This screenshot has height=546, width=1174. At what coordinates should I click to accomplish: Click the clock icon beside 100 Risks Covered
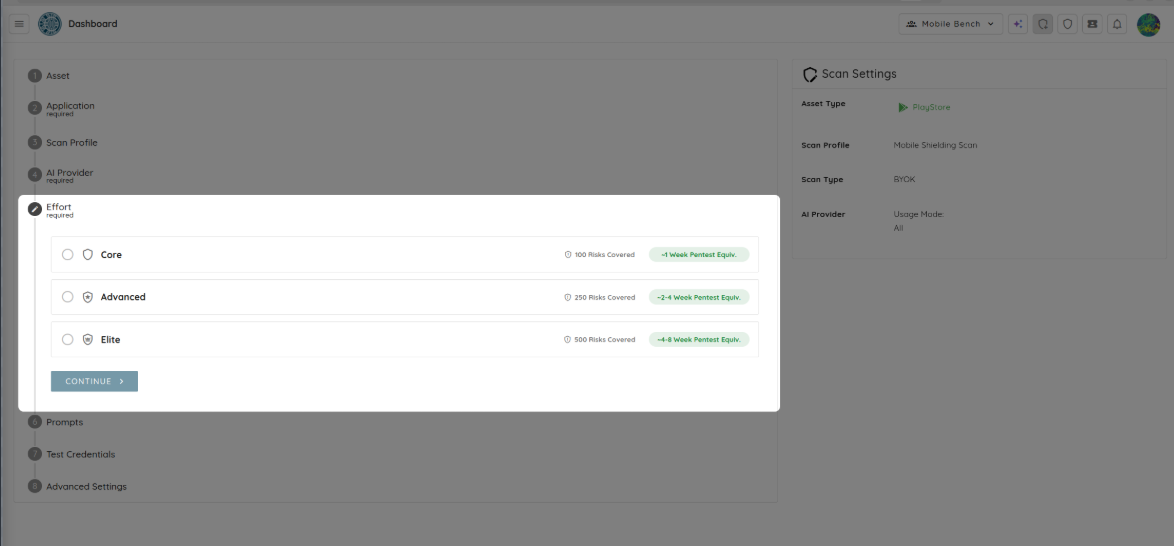568,255
